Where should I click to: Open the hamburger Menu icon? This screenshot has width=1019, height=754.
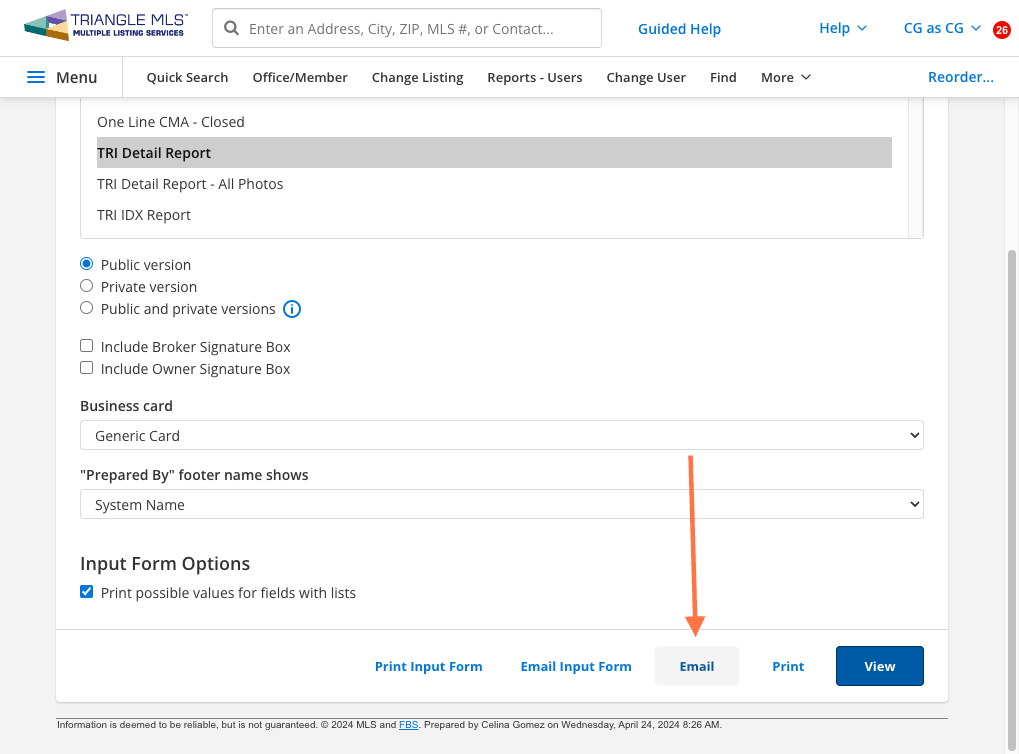[x=36, y=77]
